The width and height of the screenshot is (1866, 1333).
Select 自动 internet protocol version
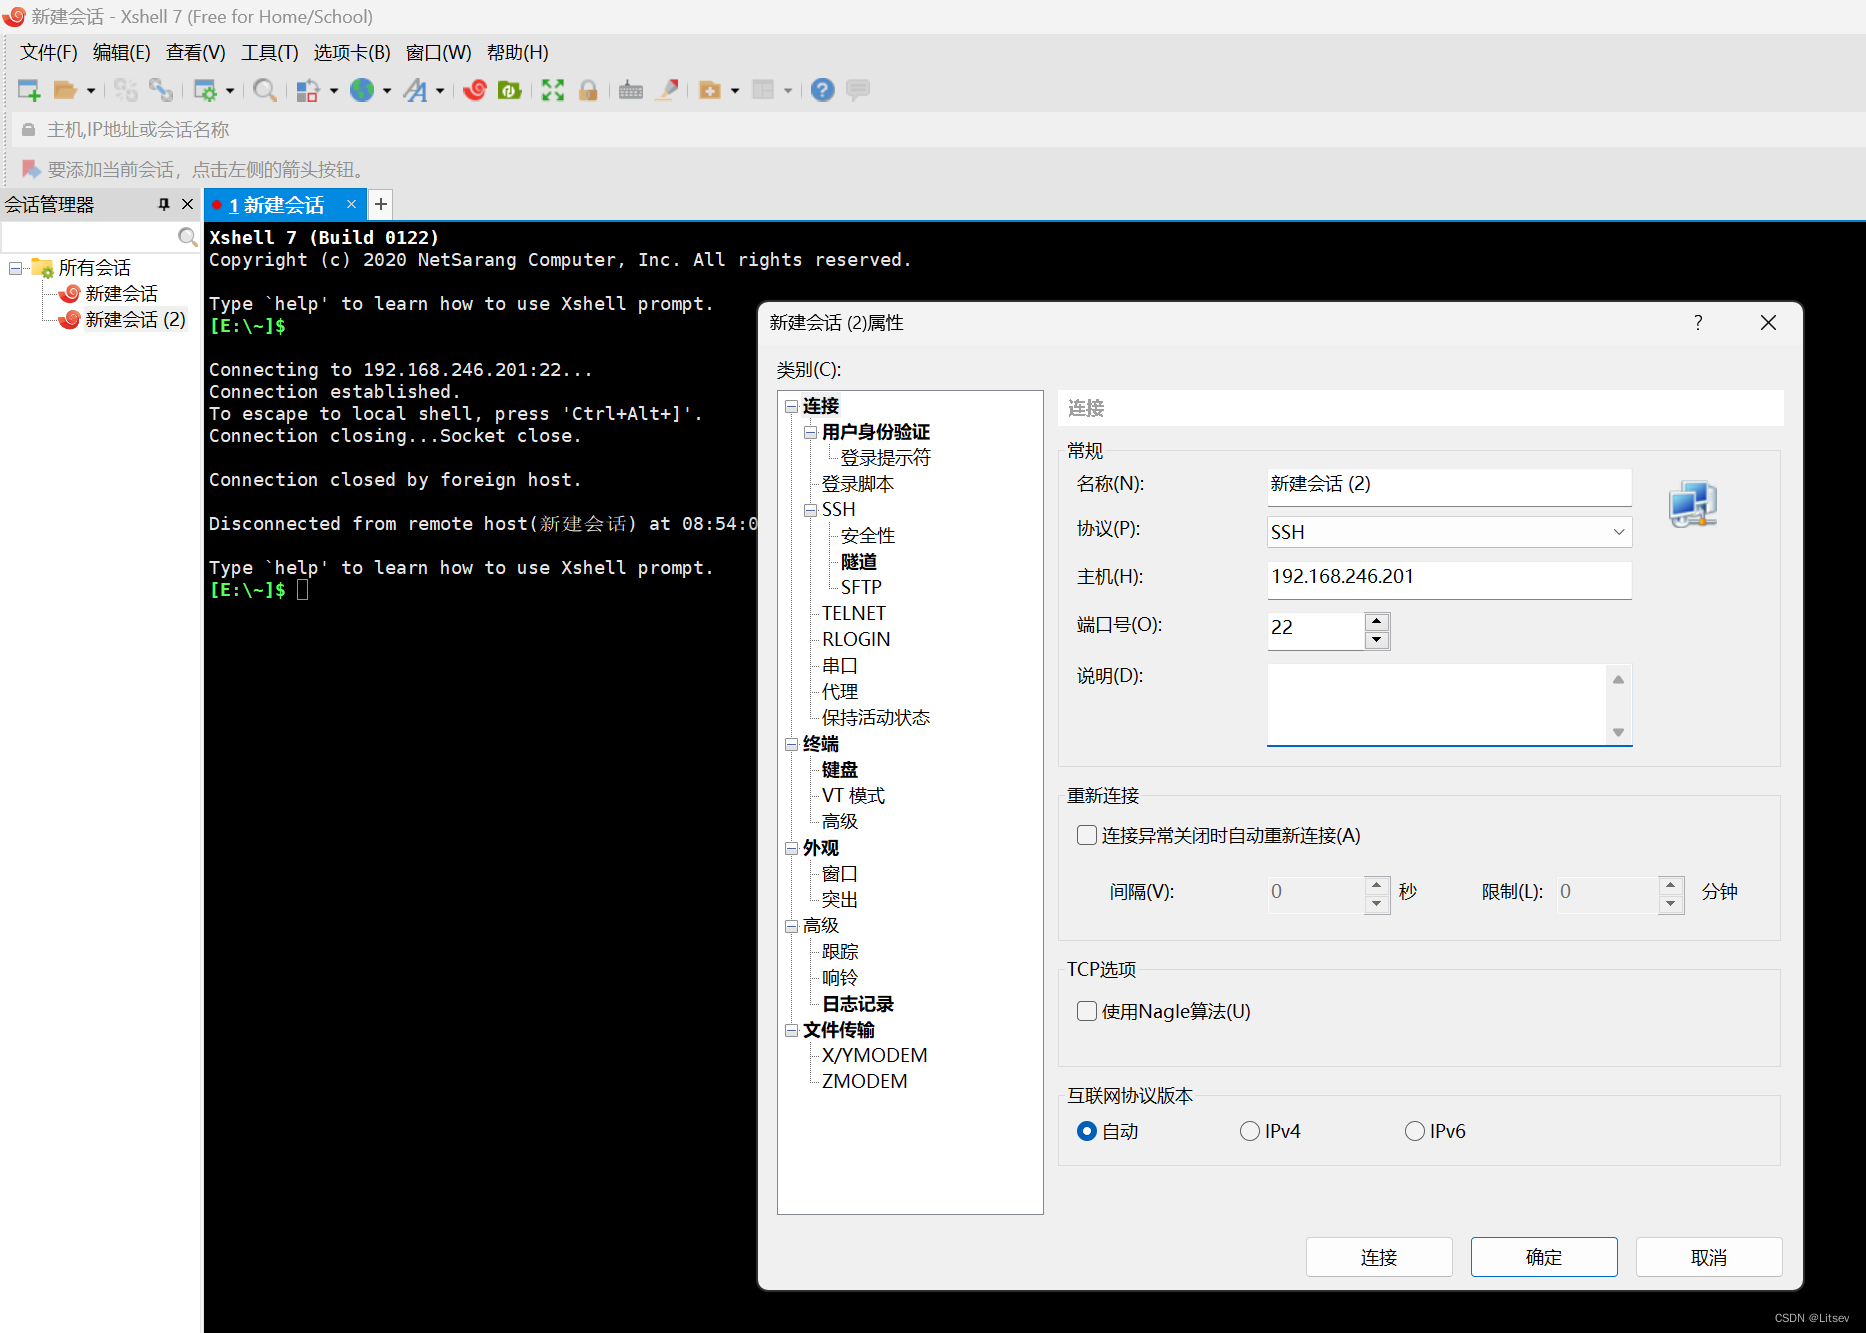click(1087, 1131)
